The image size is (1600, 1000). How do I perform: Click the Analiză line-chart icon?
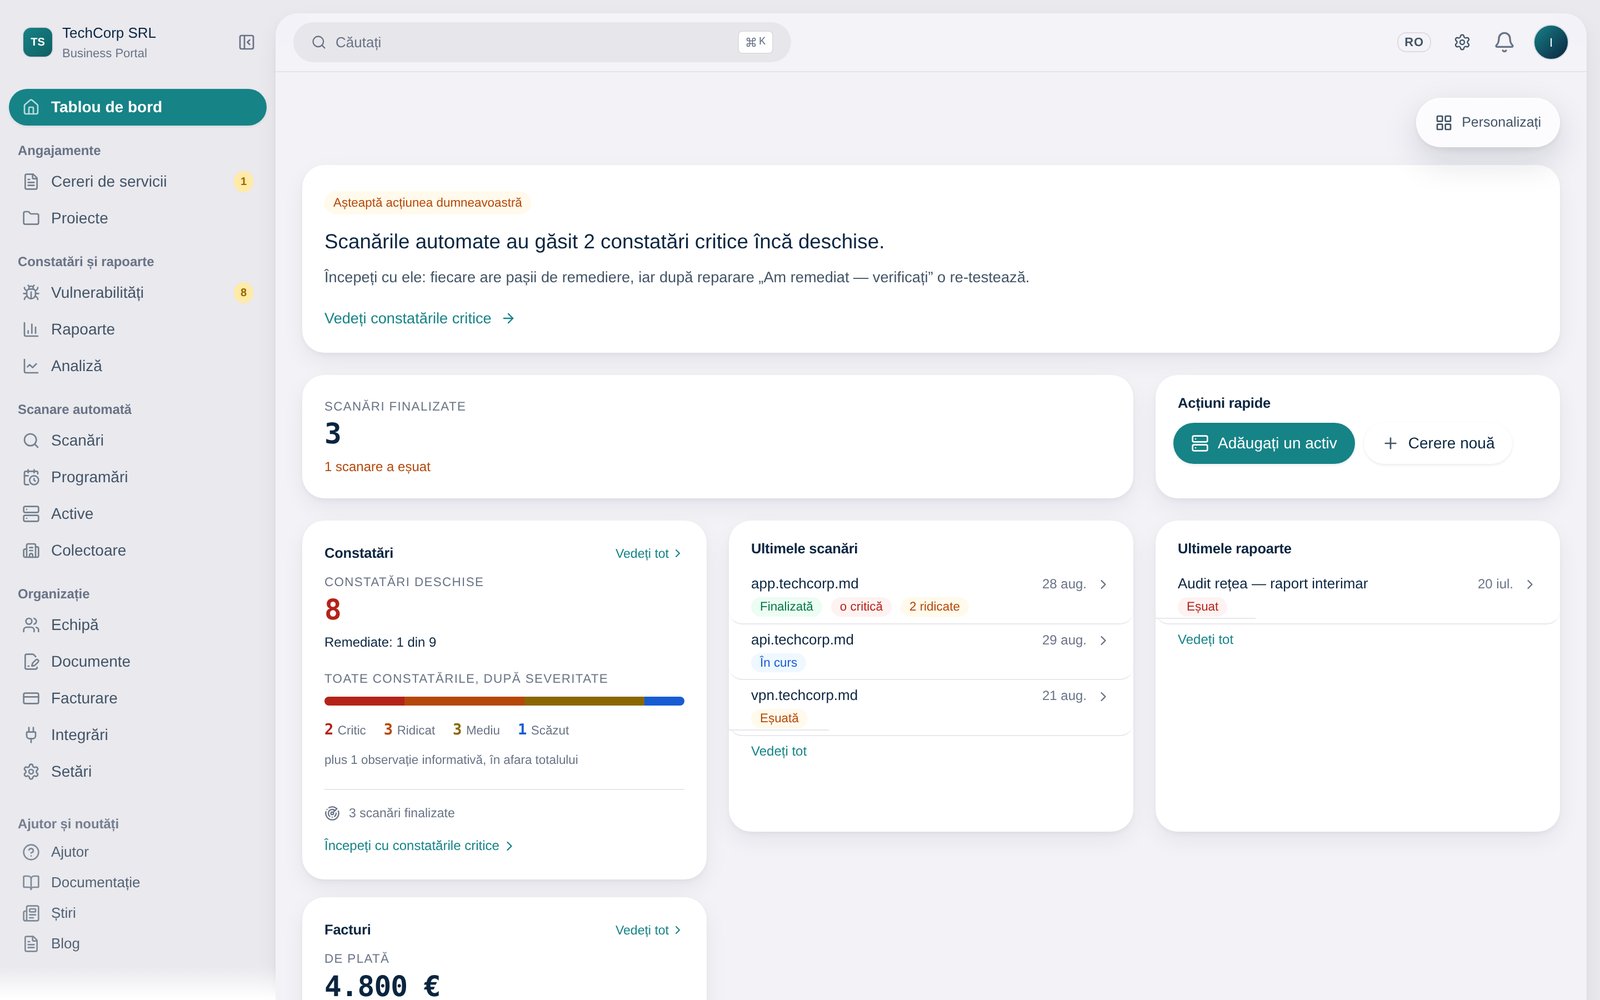(31, 367)
